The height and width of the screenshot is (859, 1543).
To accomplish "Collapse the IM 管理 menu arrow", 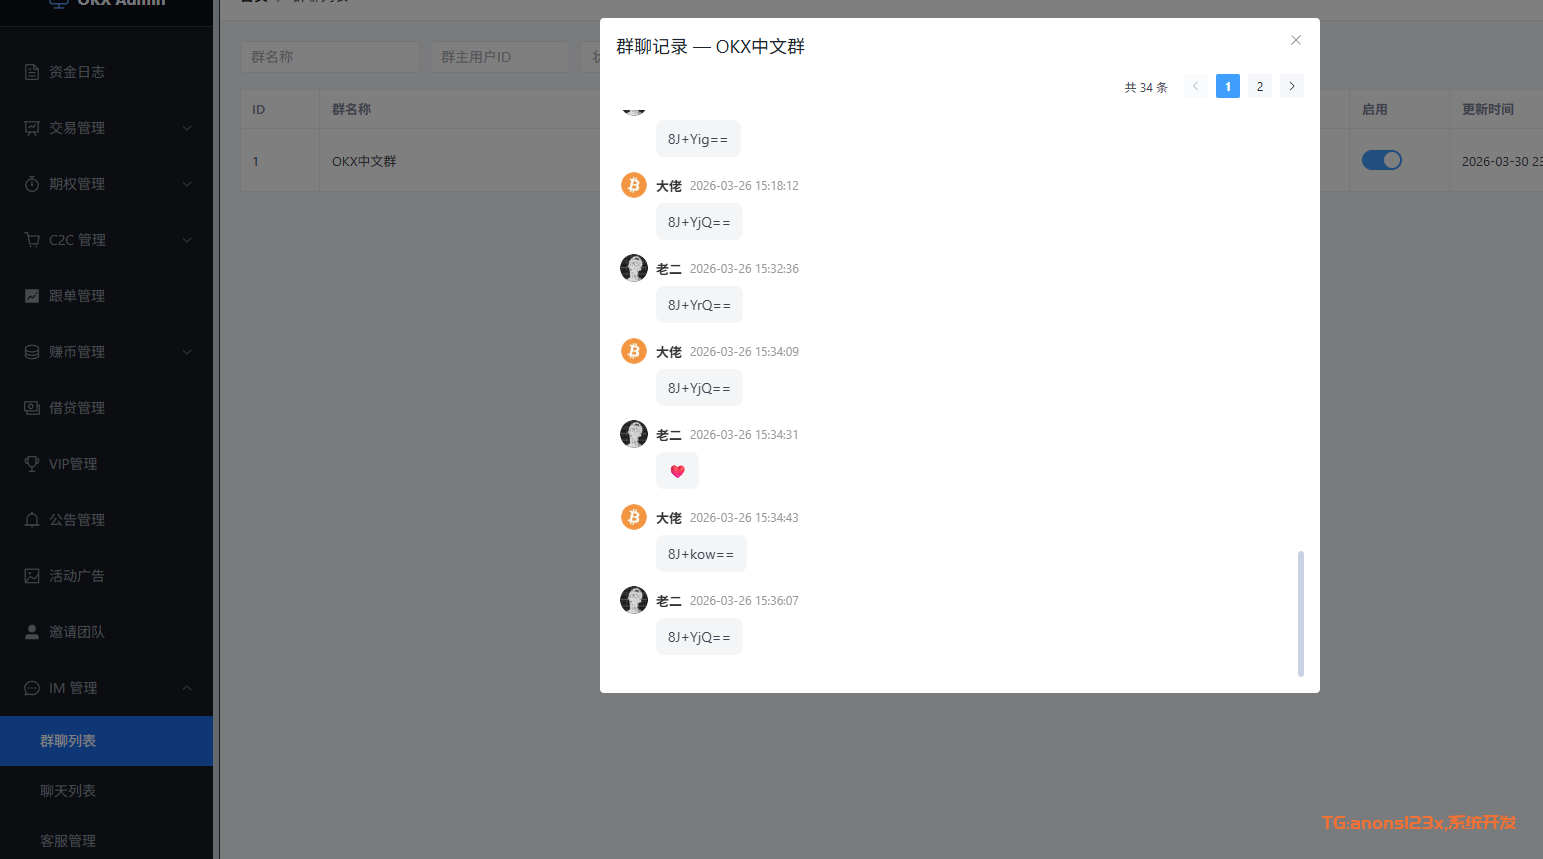I will pos(187,688).
